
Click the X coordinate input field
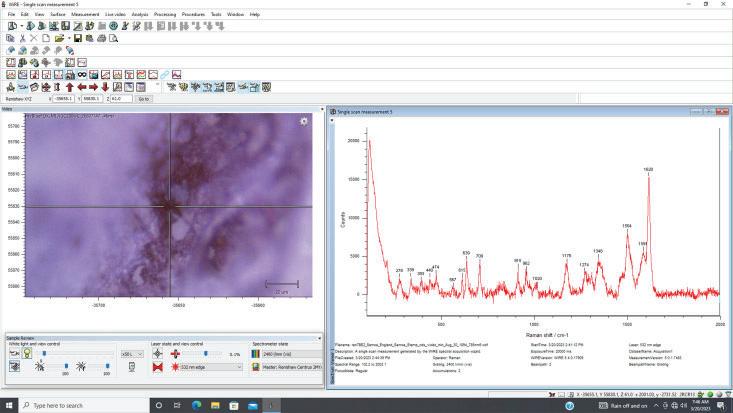pyautogui.click(x=63, y=99)
